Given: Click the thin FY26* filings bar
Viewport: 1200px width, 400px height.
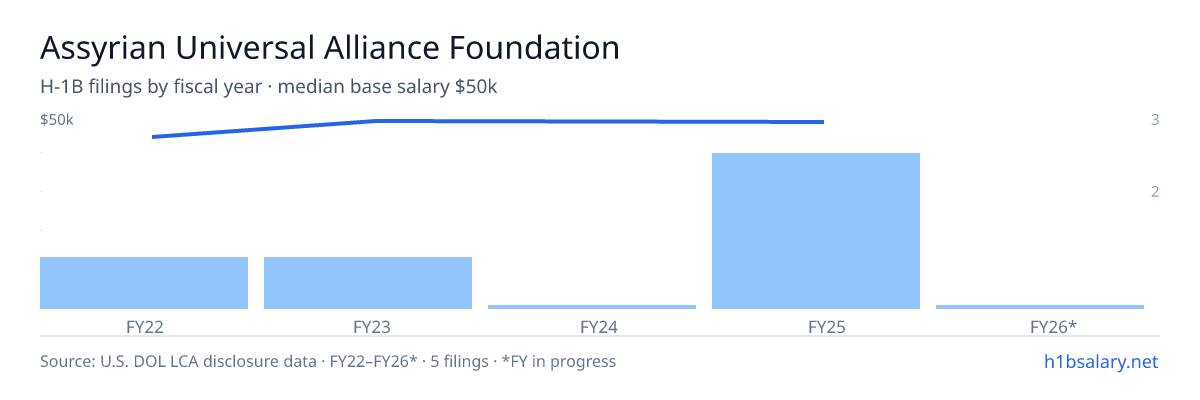Looking at the screenshot, I should pos(1040,306).
